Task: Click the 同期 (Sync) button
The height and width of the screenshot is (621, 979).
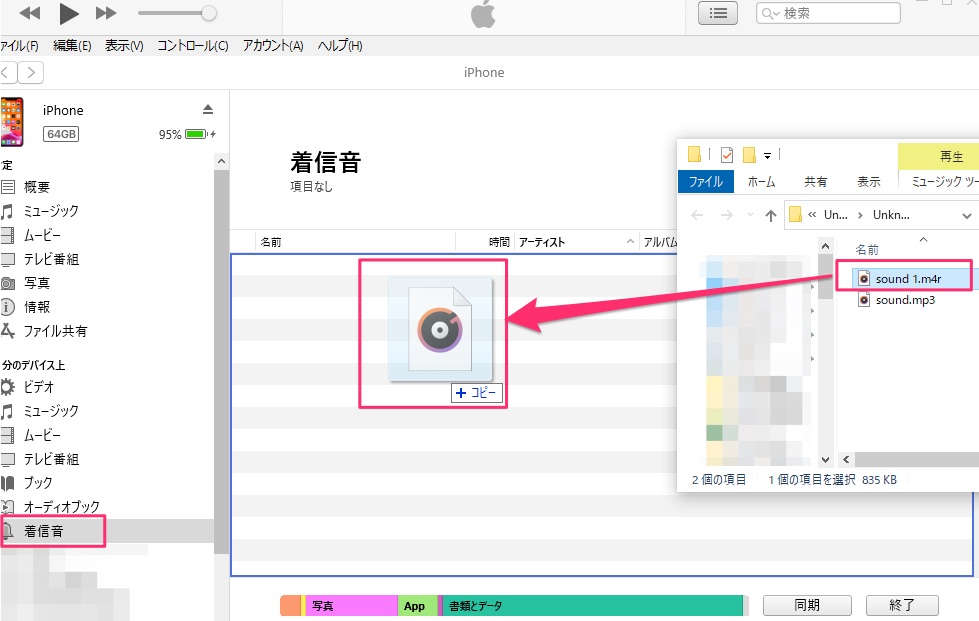Action: (x=808, y=604)
